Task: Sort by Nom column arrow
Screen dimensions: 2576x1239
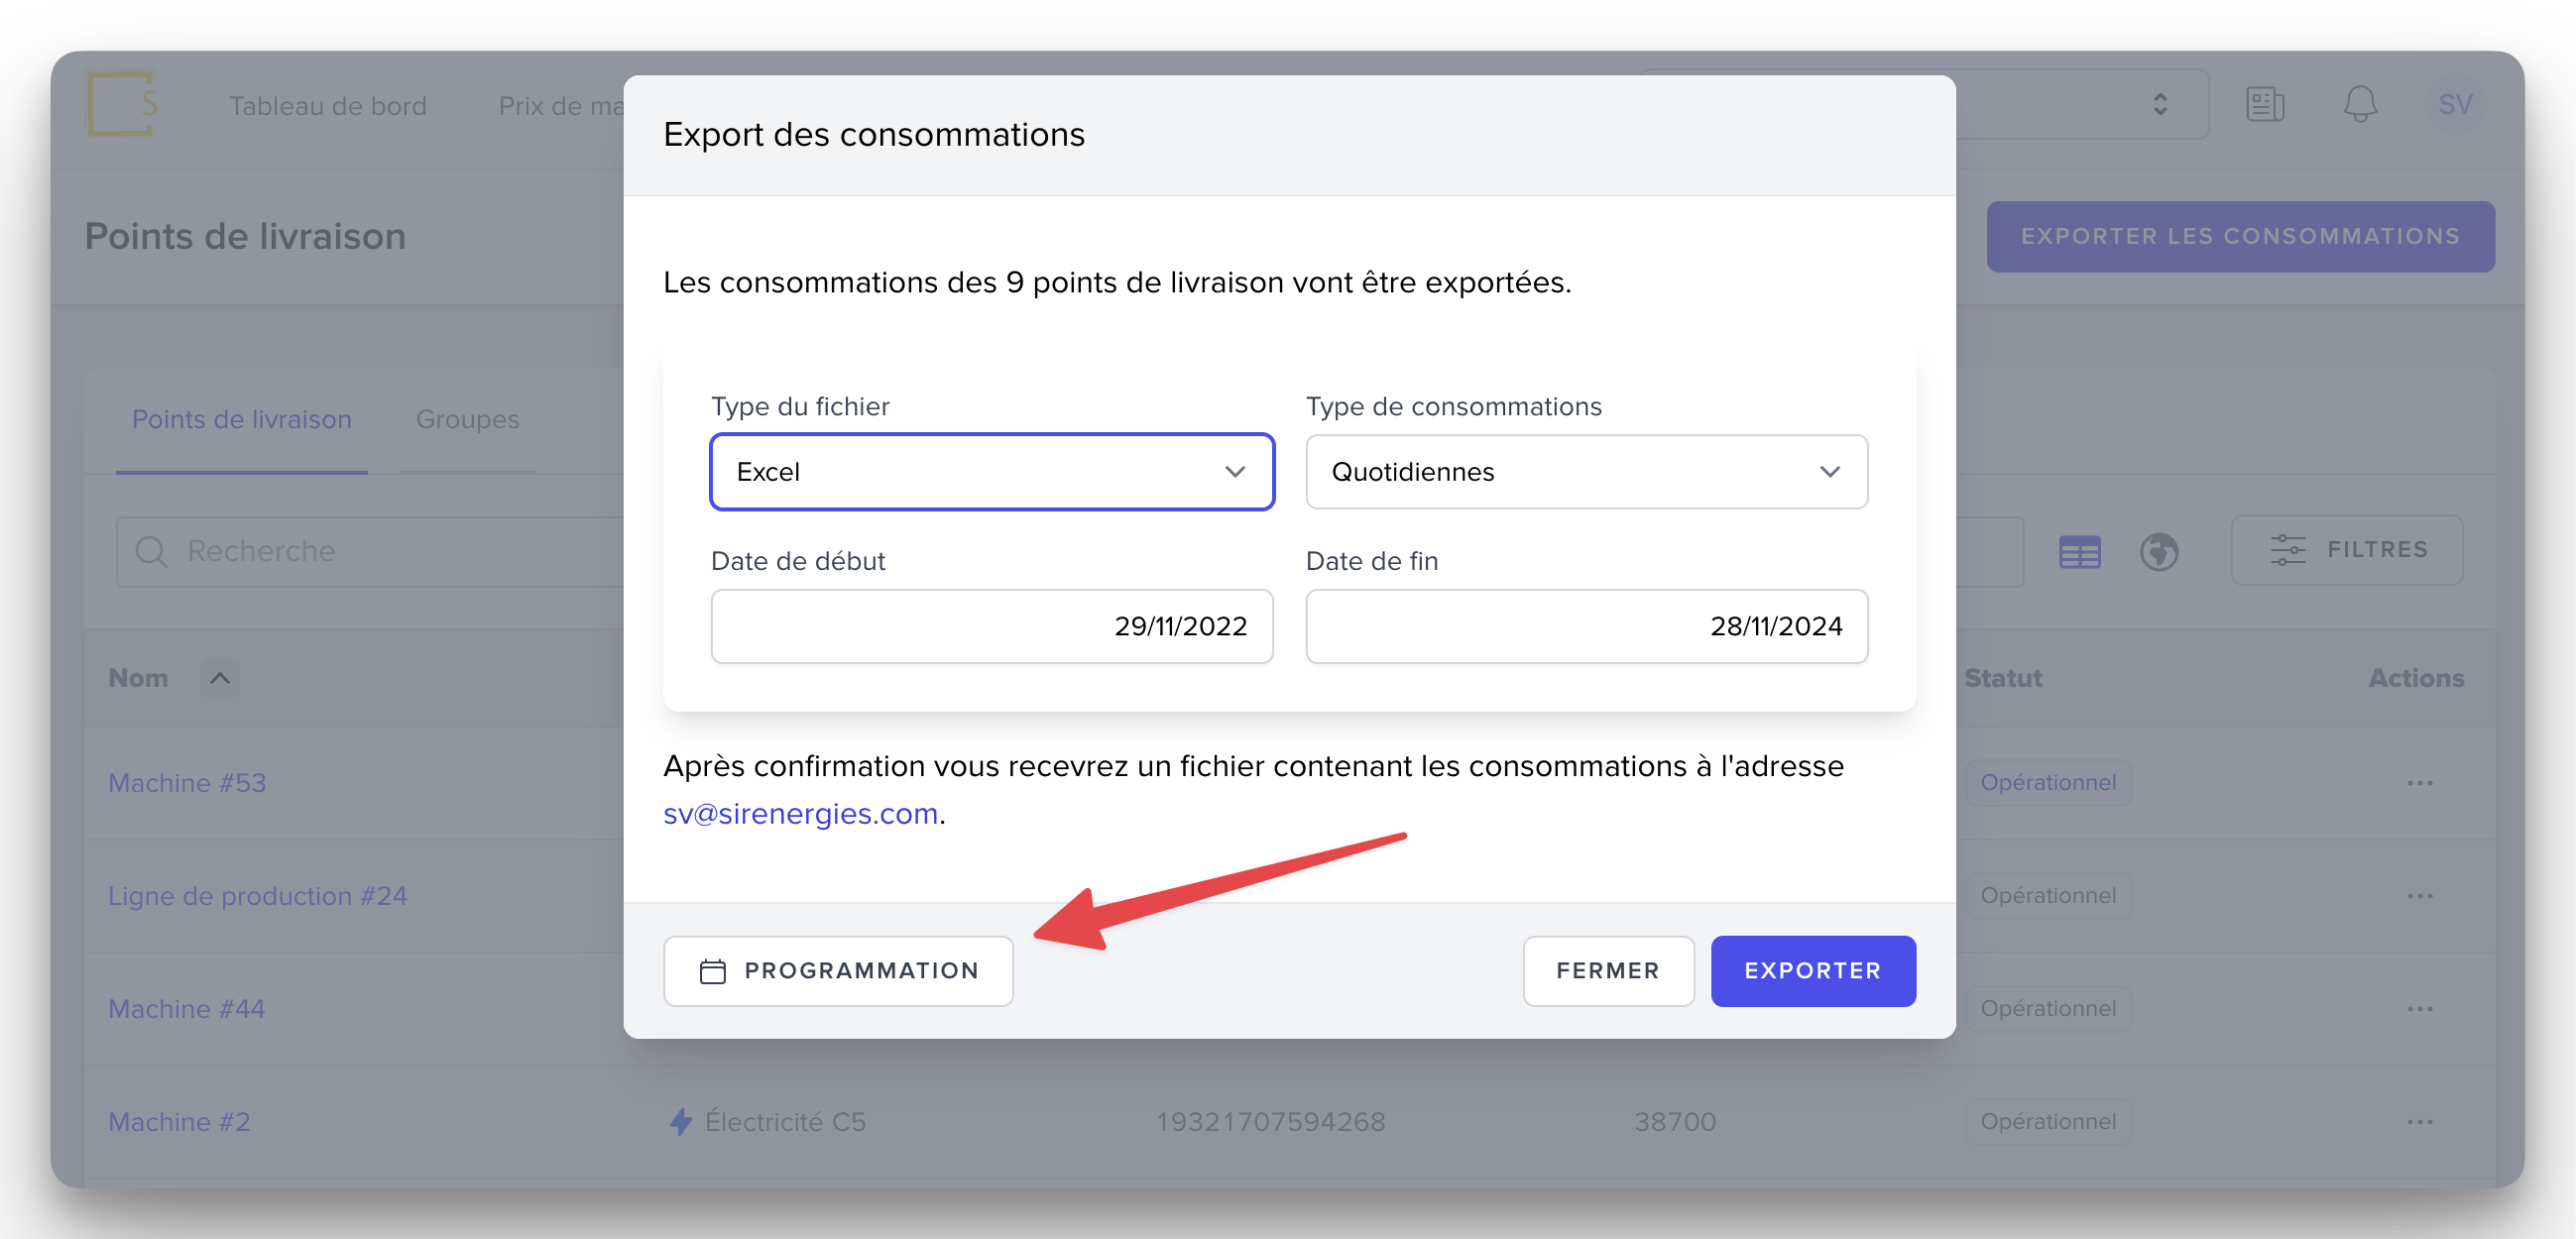Action: (220, 678)
